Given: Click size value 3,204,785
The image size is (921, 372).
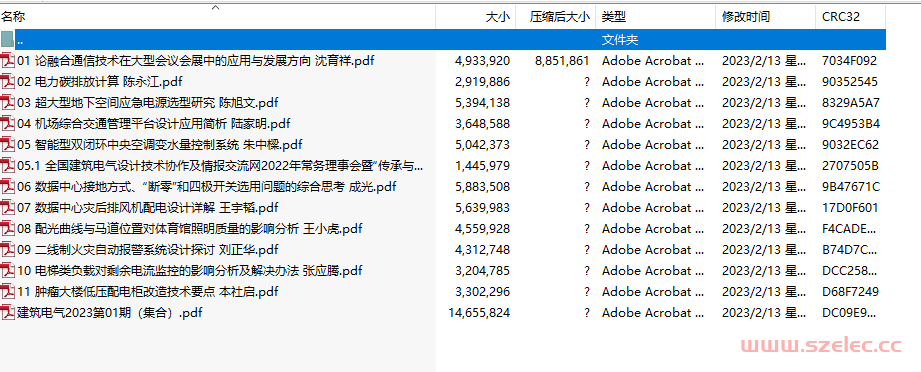Looking at the screenshot, I should click(x=482, y=271).
